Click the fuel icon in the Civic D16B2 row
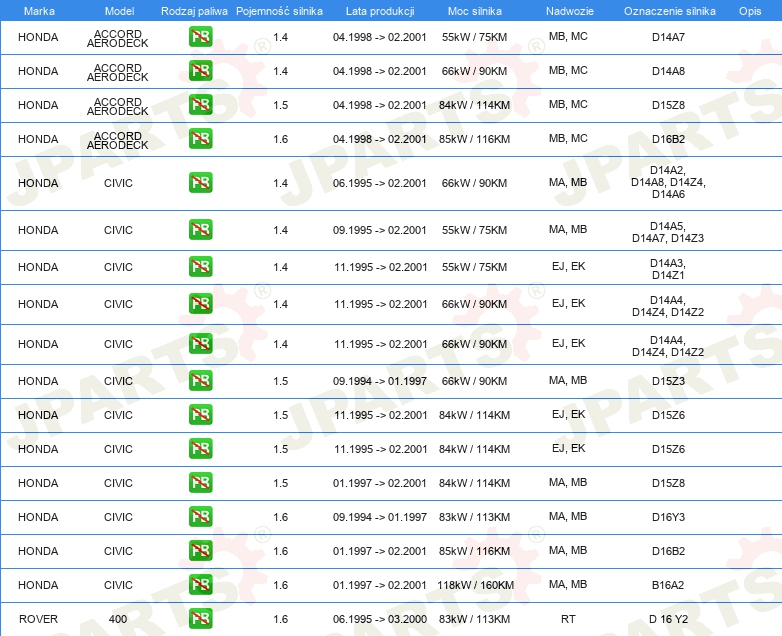The height and width of the screenshot is (636, 782). (x=200, y=550)
